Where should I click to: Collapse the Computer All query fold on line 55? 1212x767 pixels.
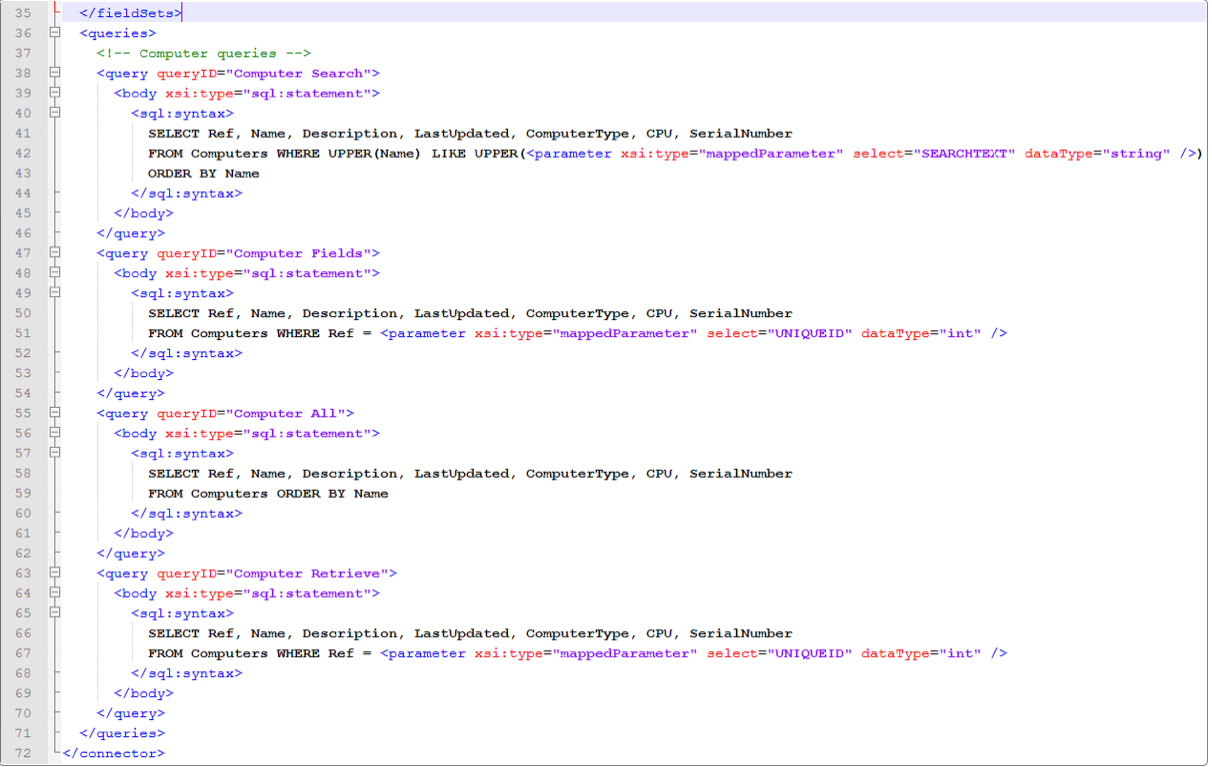[55, 413]
